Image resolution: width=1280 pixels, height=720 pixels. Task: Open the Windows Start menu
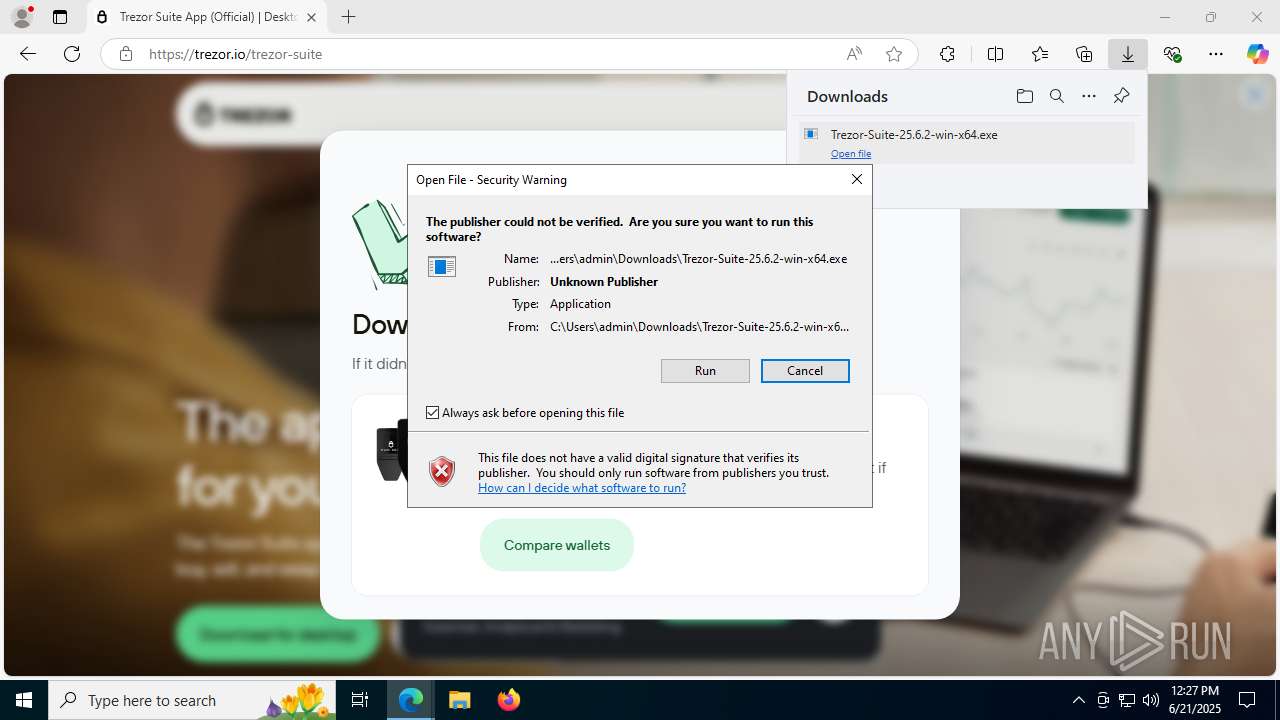click(x=24, y=700)
